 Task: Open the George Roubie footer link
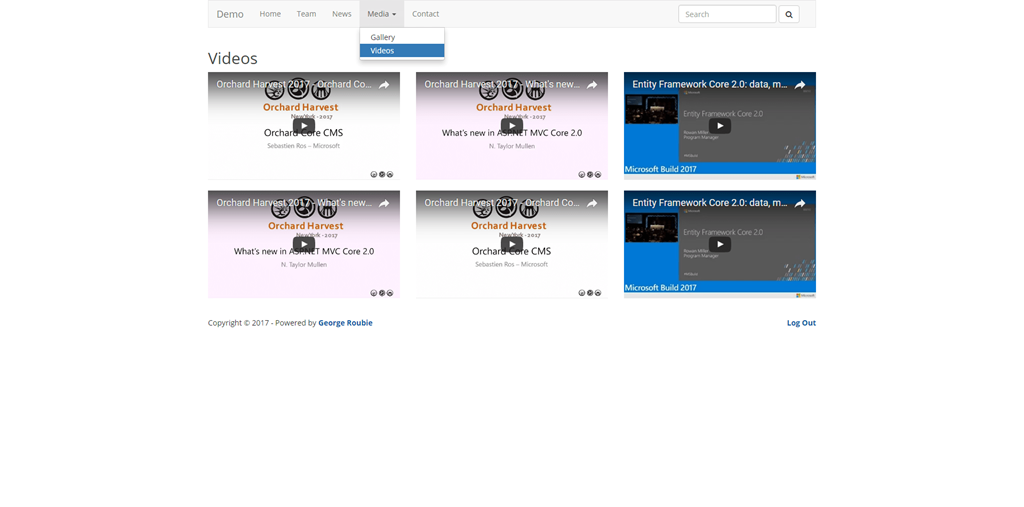tap(345, 323)
